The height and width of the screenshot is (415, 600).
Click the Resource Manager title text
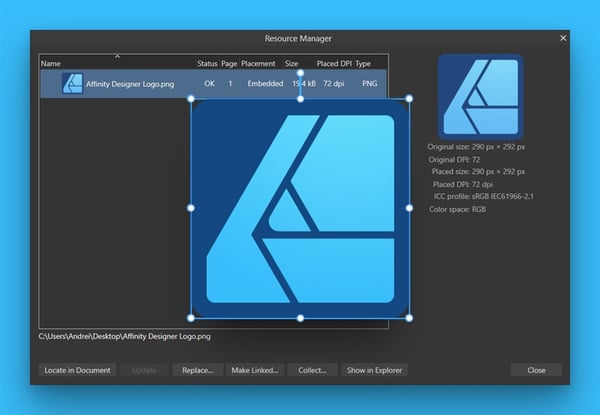tap(298, 38)
